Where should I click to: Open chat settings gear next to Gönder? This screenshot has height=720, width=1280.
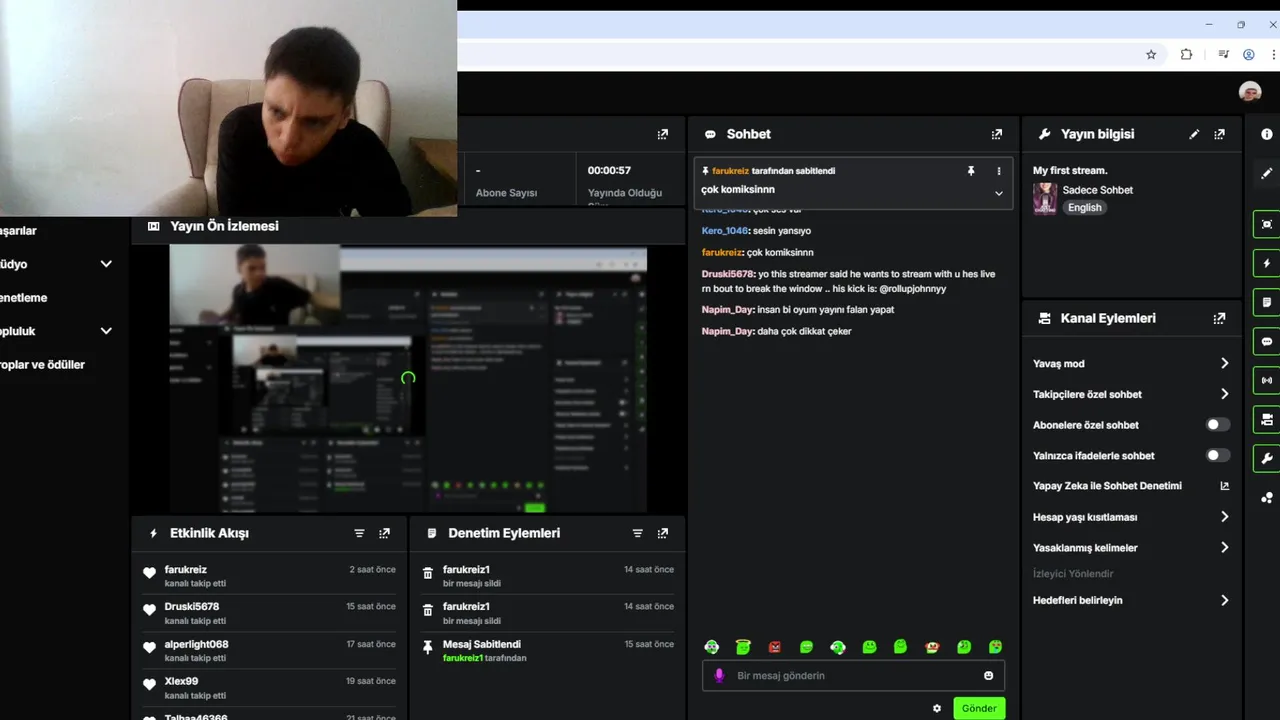(937, 708)
